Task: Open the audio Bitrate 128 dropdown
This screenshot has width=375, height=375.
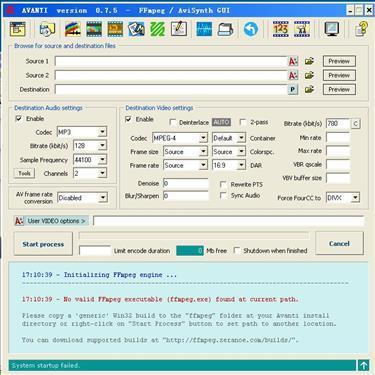Action: pyautogui.click(x=102, y=146)
